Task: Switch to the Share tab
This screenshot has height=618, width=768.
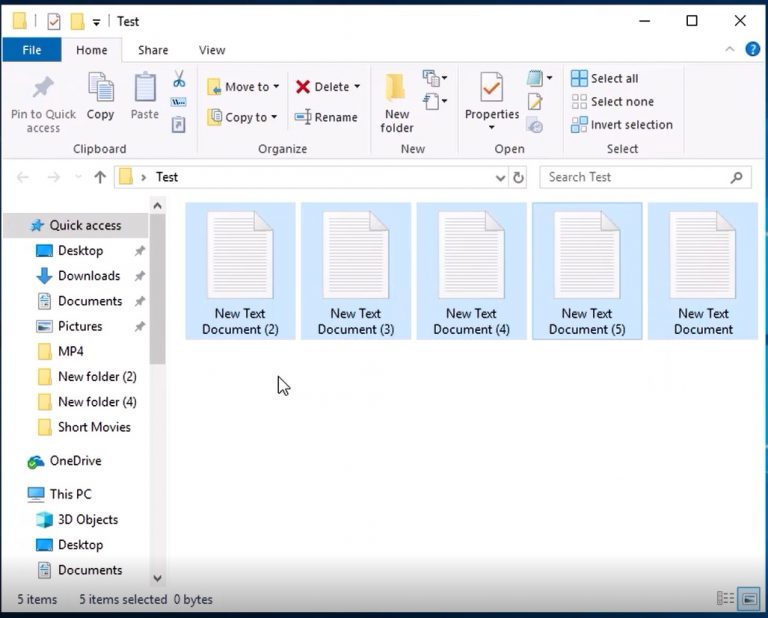Action: coord(153,50)
